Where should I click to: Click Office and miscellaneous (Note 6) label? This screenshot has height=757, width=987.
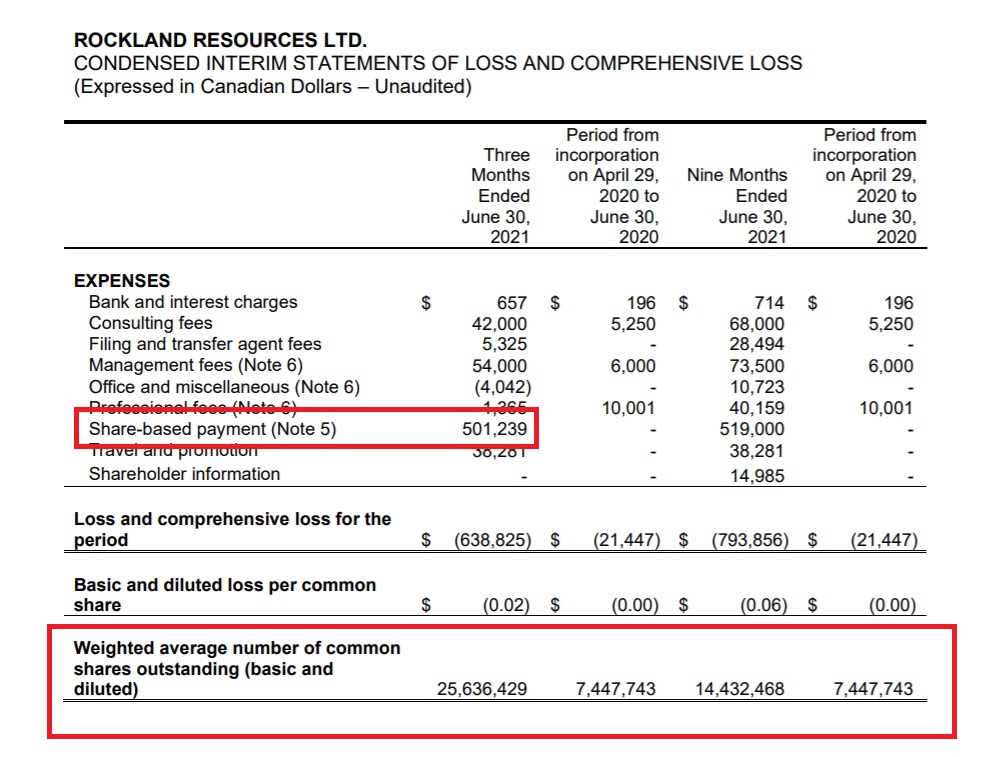224,387
